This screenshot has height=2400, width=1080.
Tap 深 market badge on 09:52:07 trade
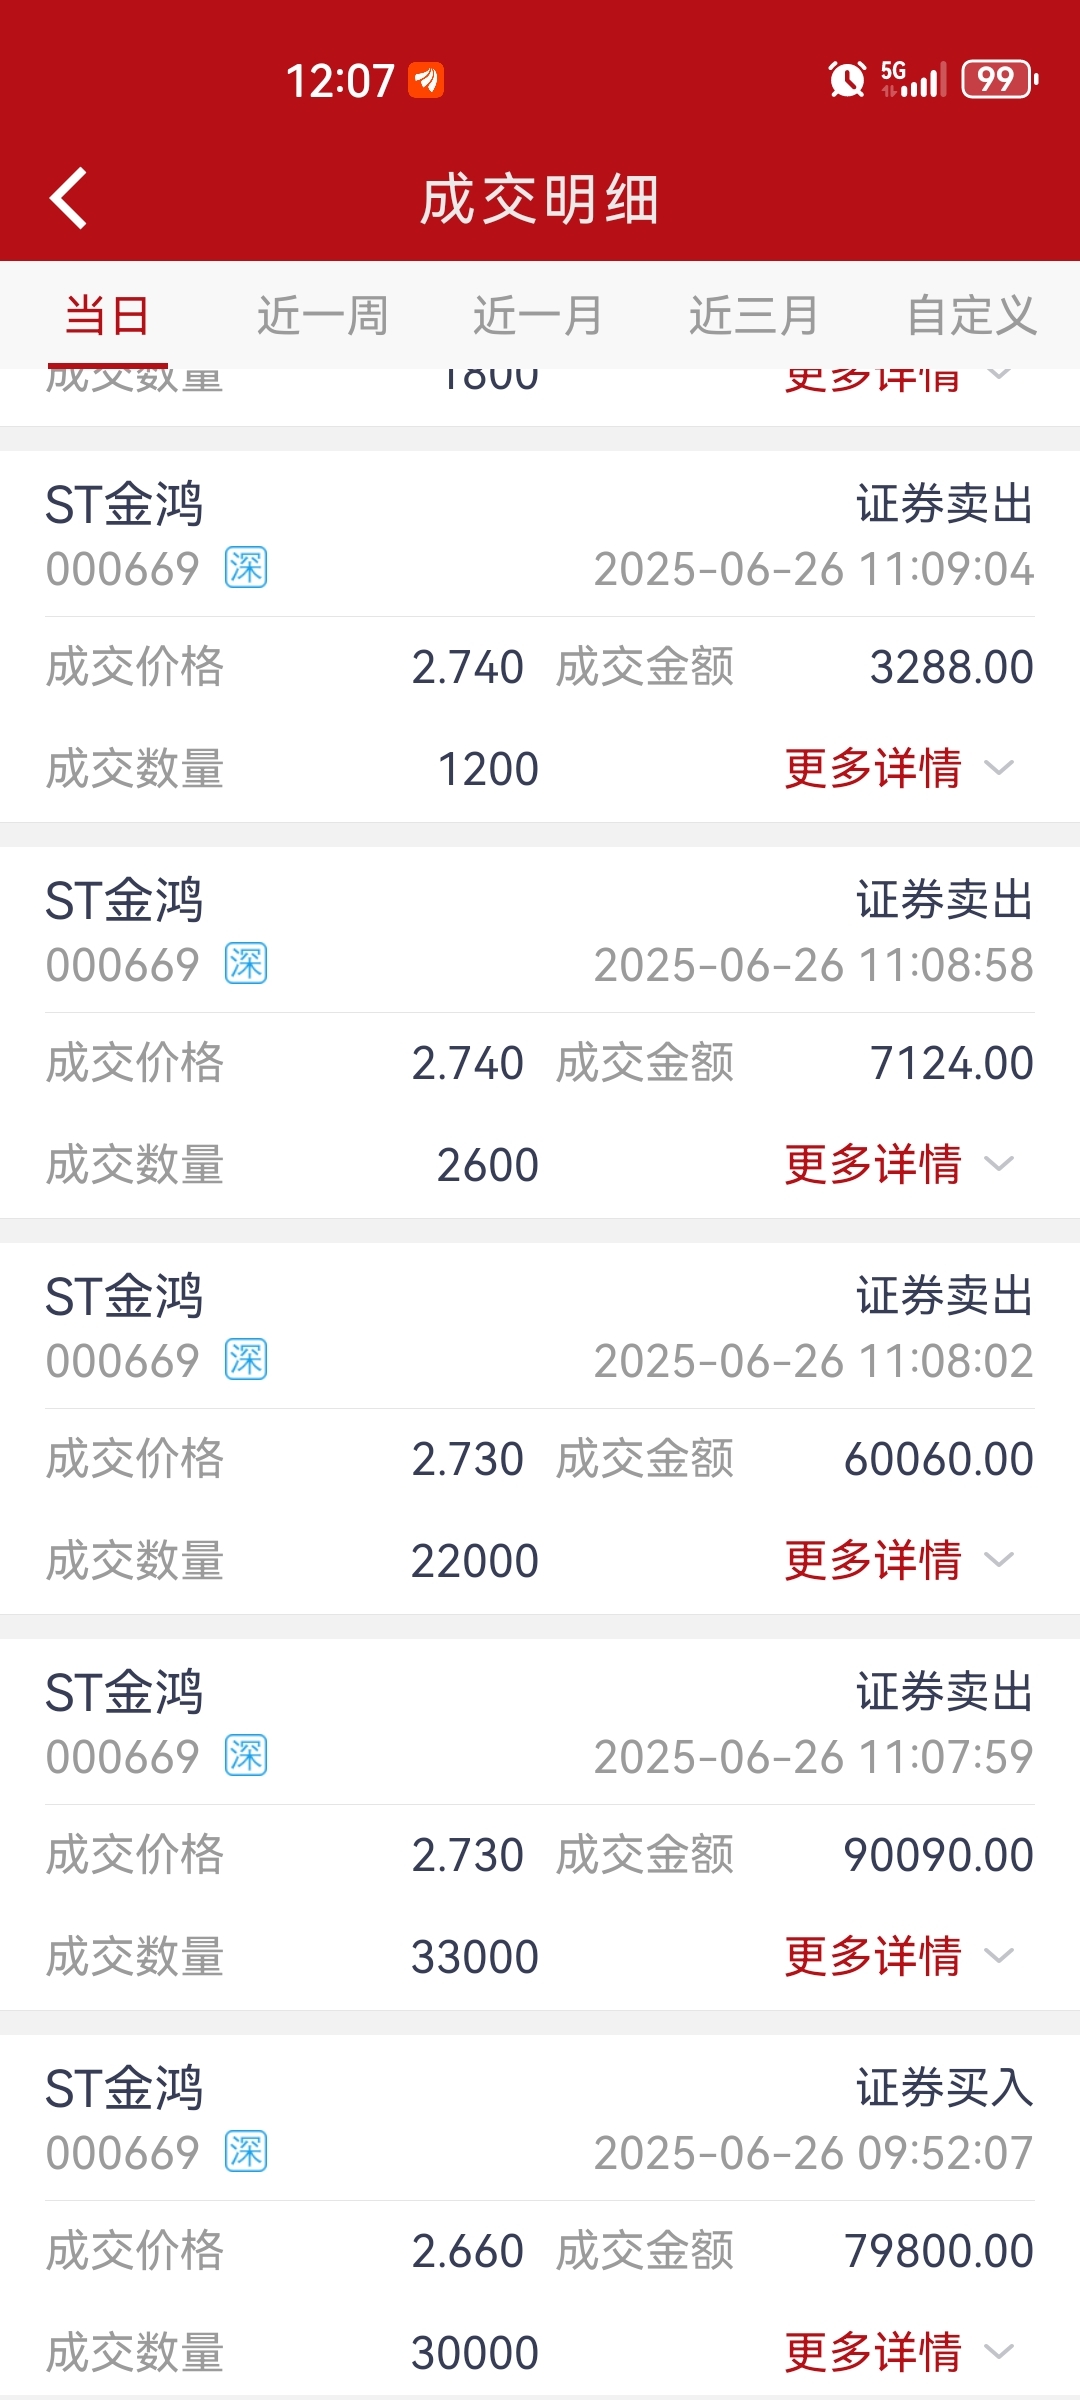246,2152
